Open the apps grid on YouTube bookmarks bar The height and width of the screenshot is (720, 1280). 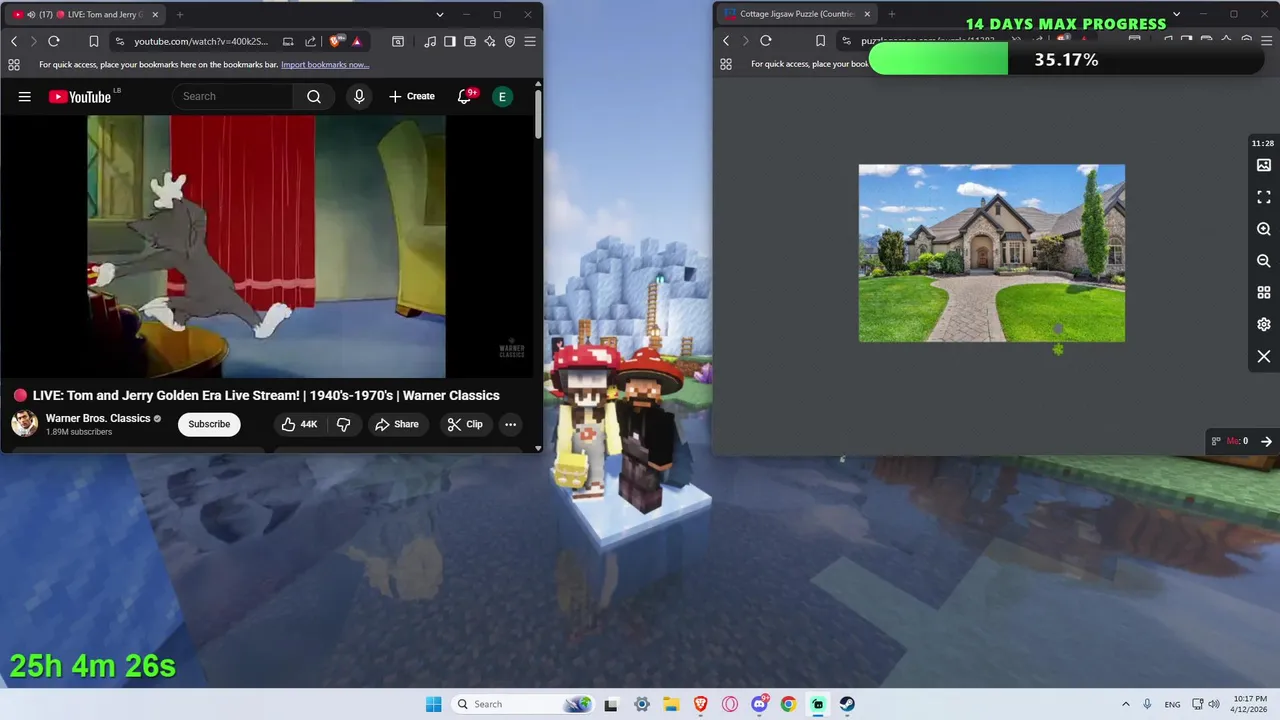[14, 64]
